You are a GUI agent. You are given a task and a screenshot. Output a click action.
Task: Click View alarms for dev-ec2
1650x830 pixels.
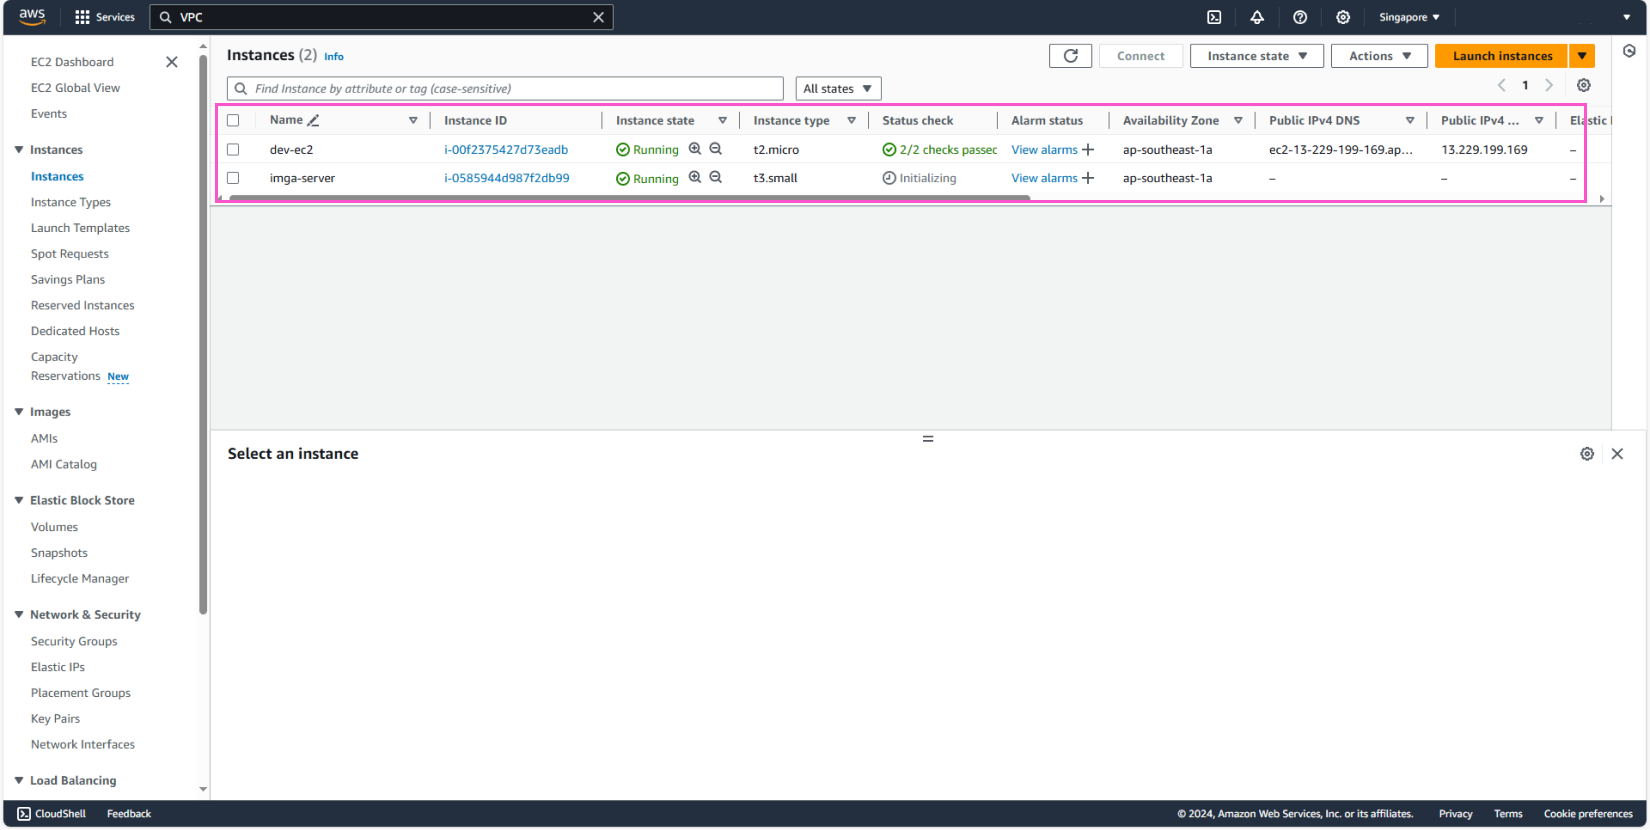(x=1044, y=150)
